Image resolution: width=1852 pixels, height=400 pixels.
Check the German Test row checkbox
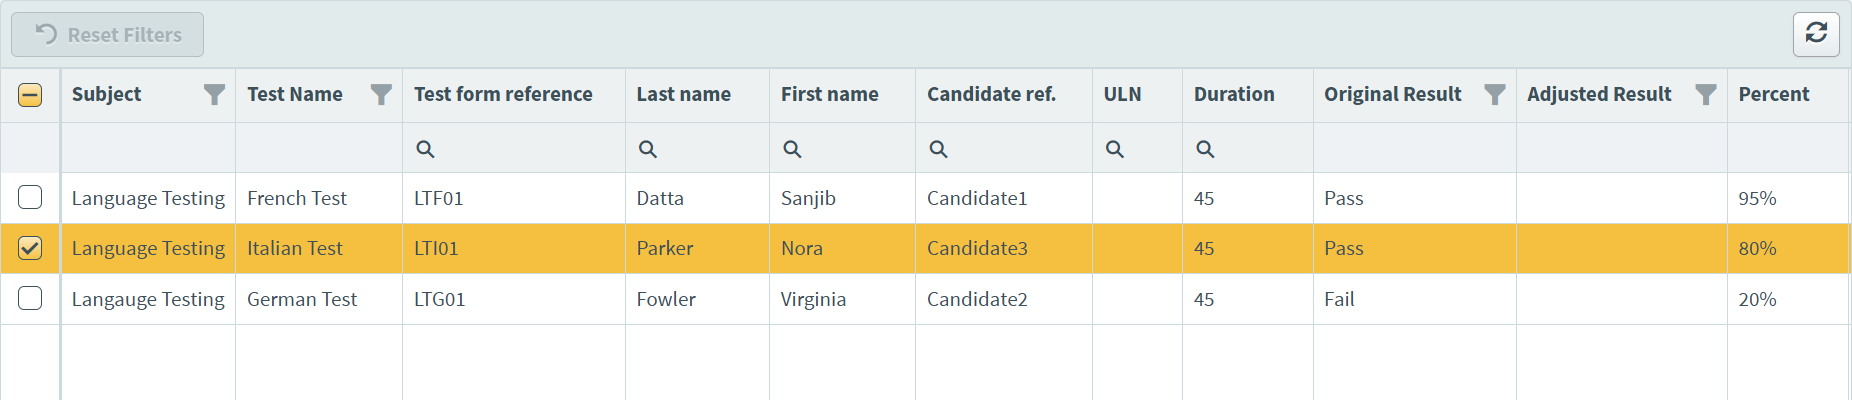(x=30, y=298)
